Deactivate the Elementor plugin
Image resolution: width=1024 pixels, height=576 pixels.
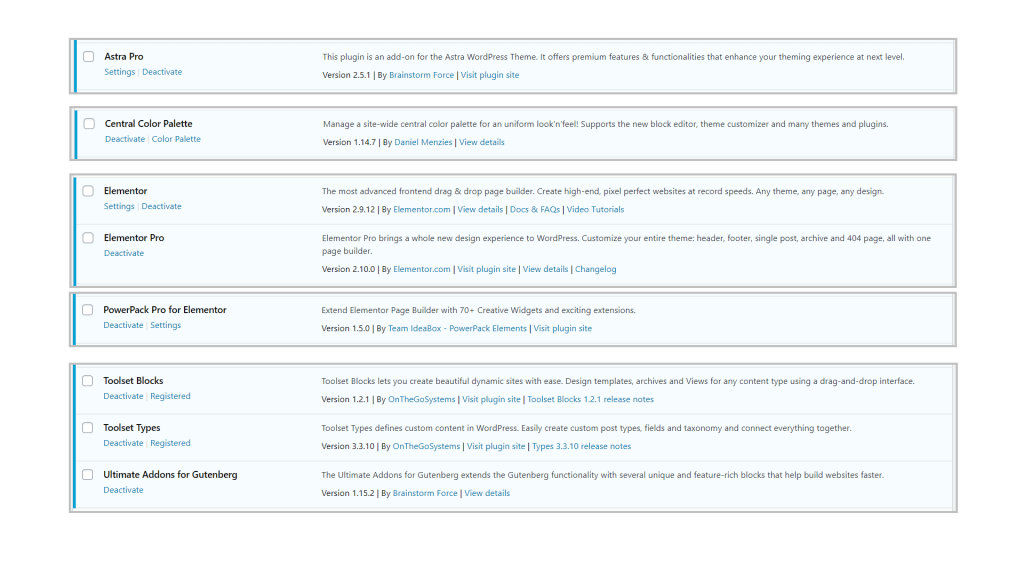tap(161, 206)
